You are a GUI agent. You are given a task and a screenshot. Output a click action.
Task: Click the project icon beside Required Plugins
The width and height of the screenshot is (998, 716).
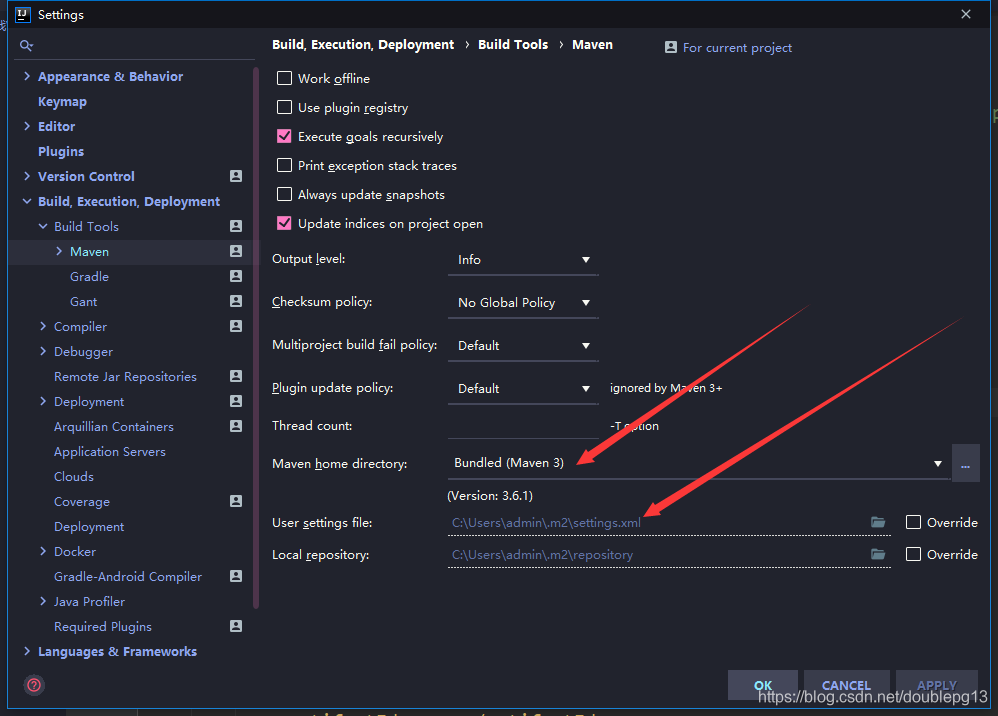(x=236, y=626)
